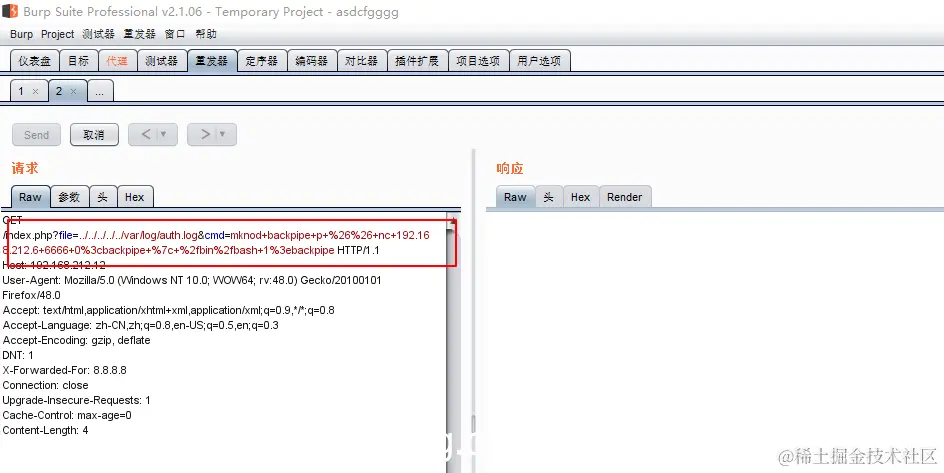
Task: Click the Send button
Action: (37, 135)
